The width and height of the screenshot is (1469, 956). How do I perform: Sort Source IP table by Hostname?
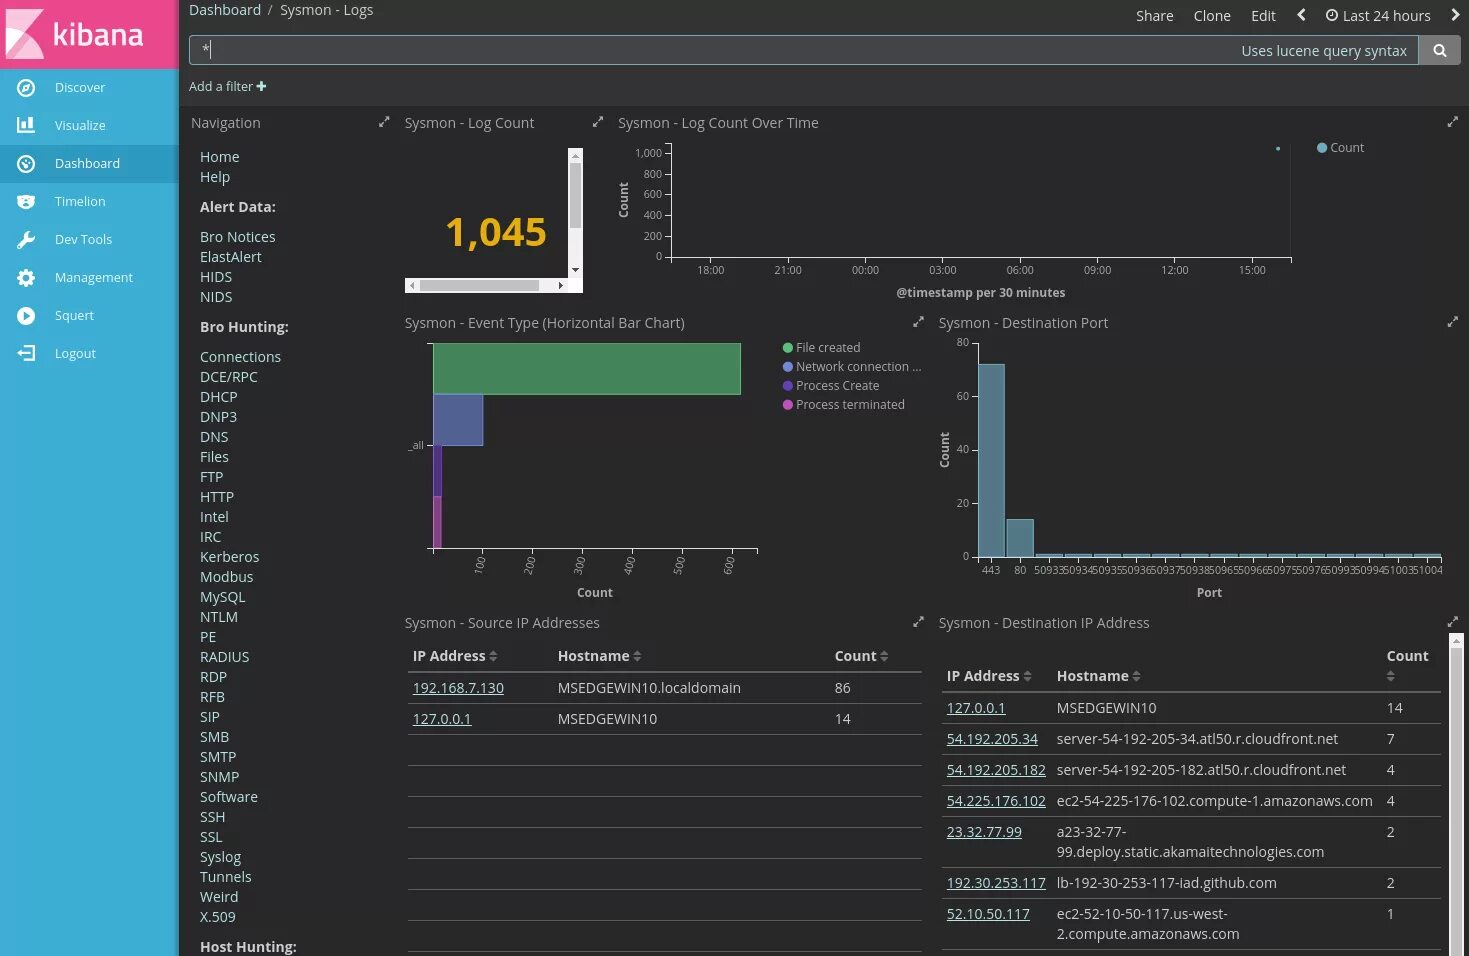pyautogui.click(x=637, y=656)
